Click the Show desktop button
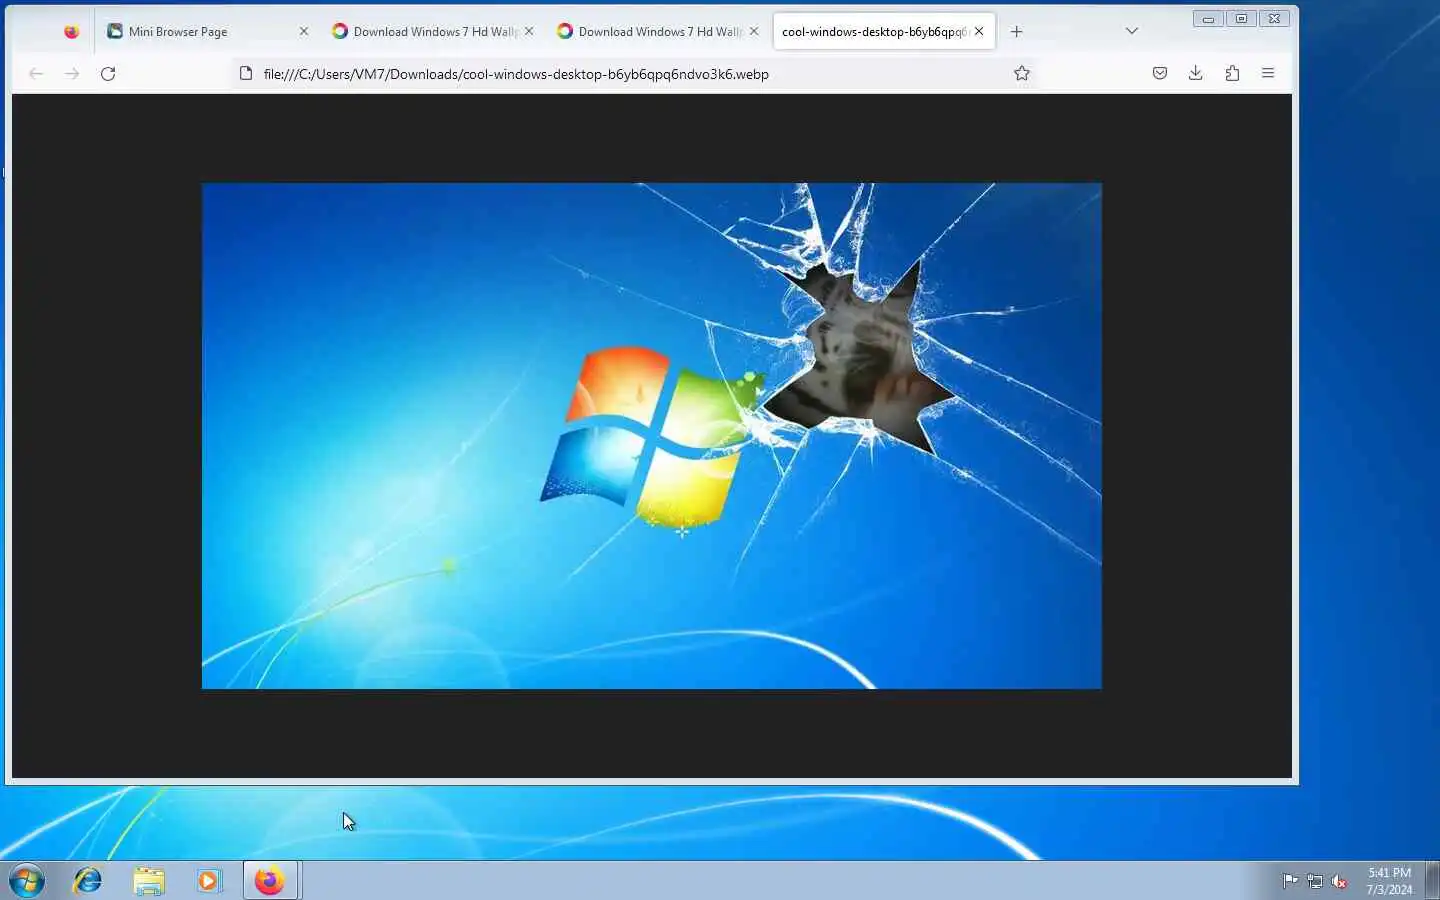The height and width of the screenshot is (900, 1440). (x=1432, y=881)
